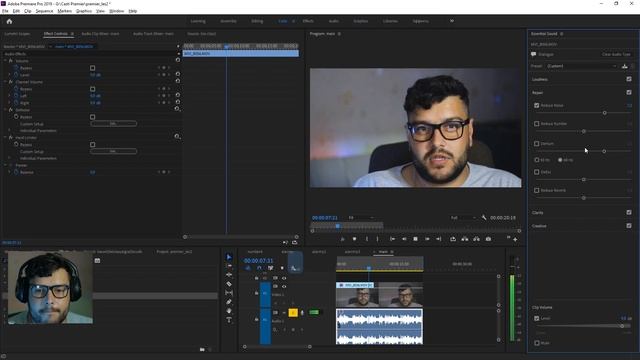Toggle Channel Volume Bypass checkbox

pyautogui.click(x=93, y=89)
